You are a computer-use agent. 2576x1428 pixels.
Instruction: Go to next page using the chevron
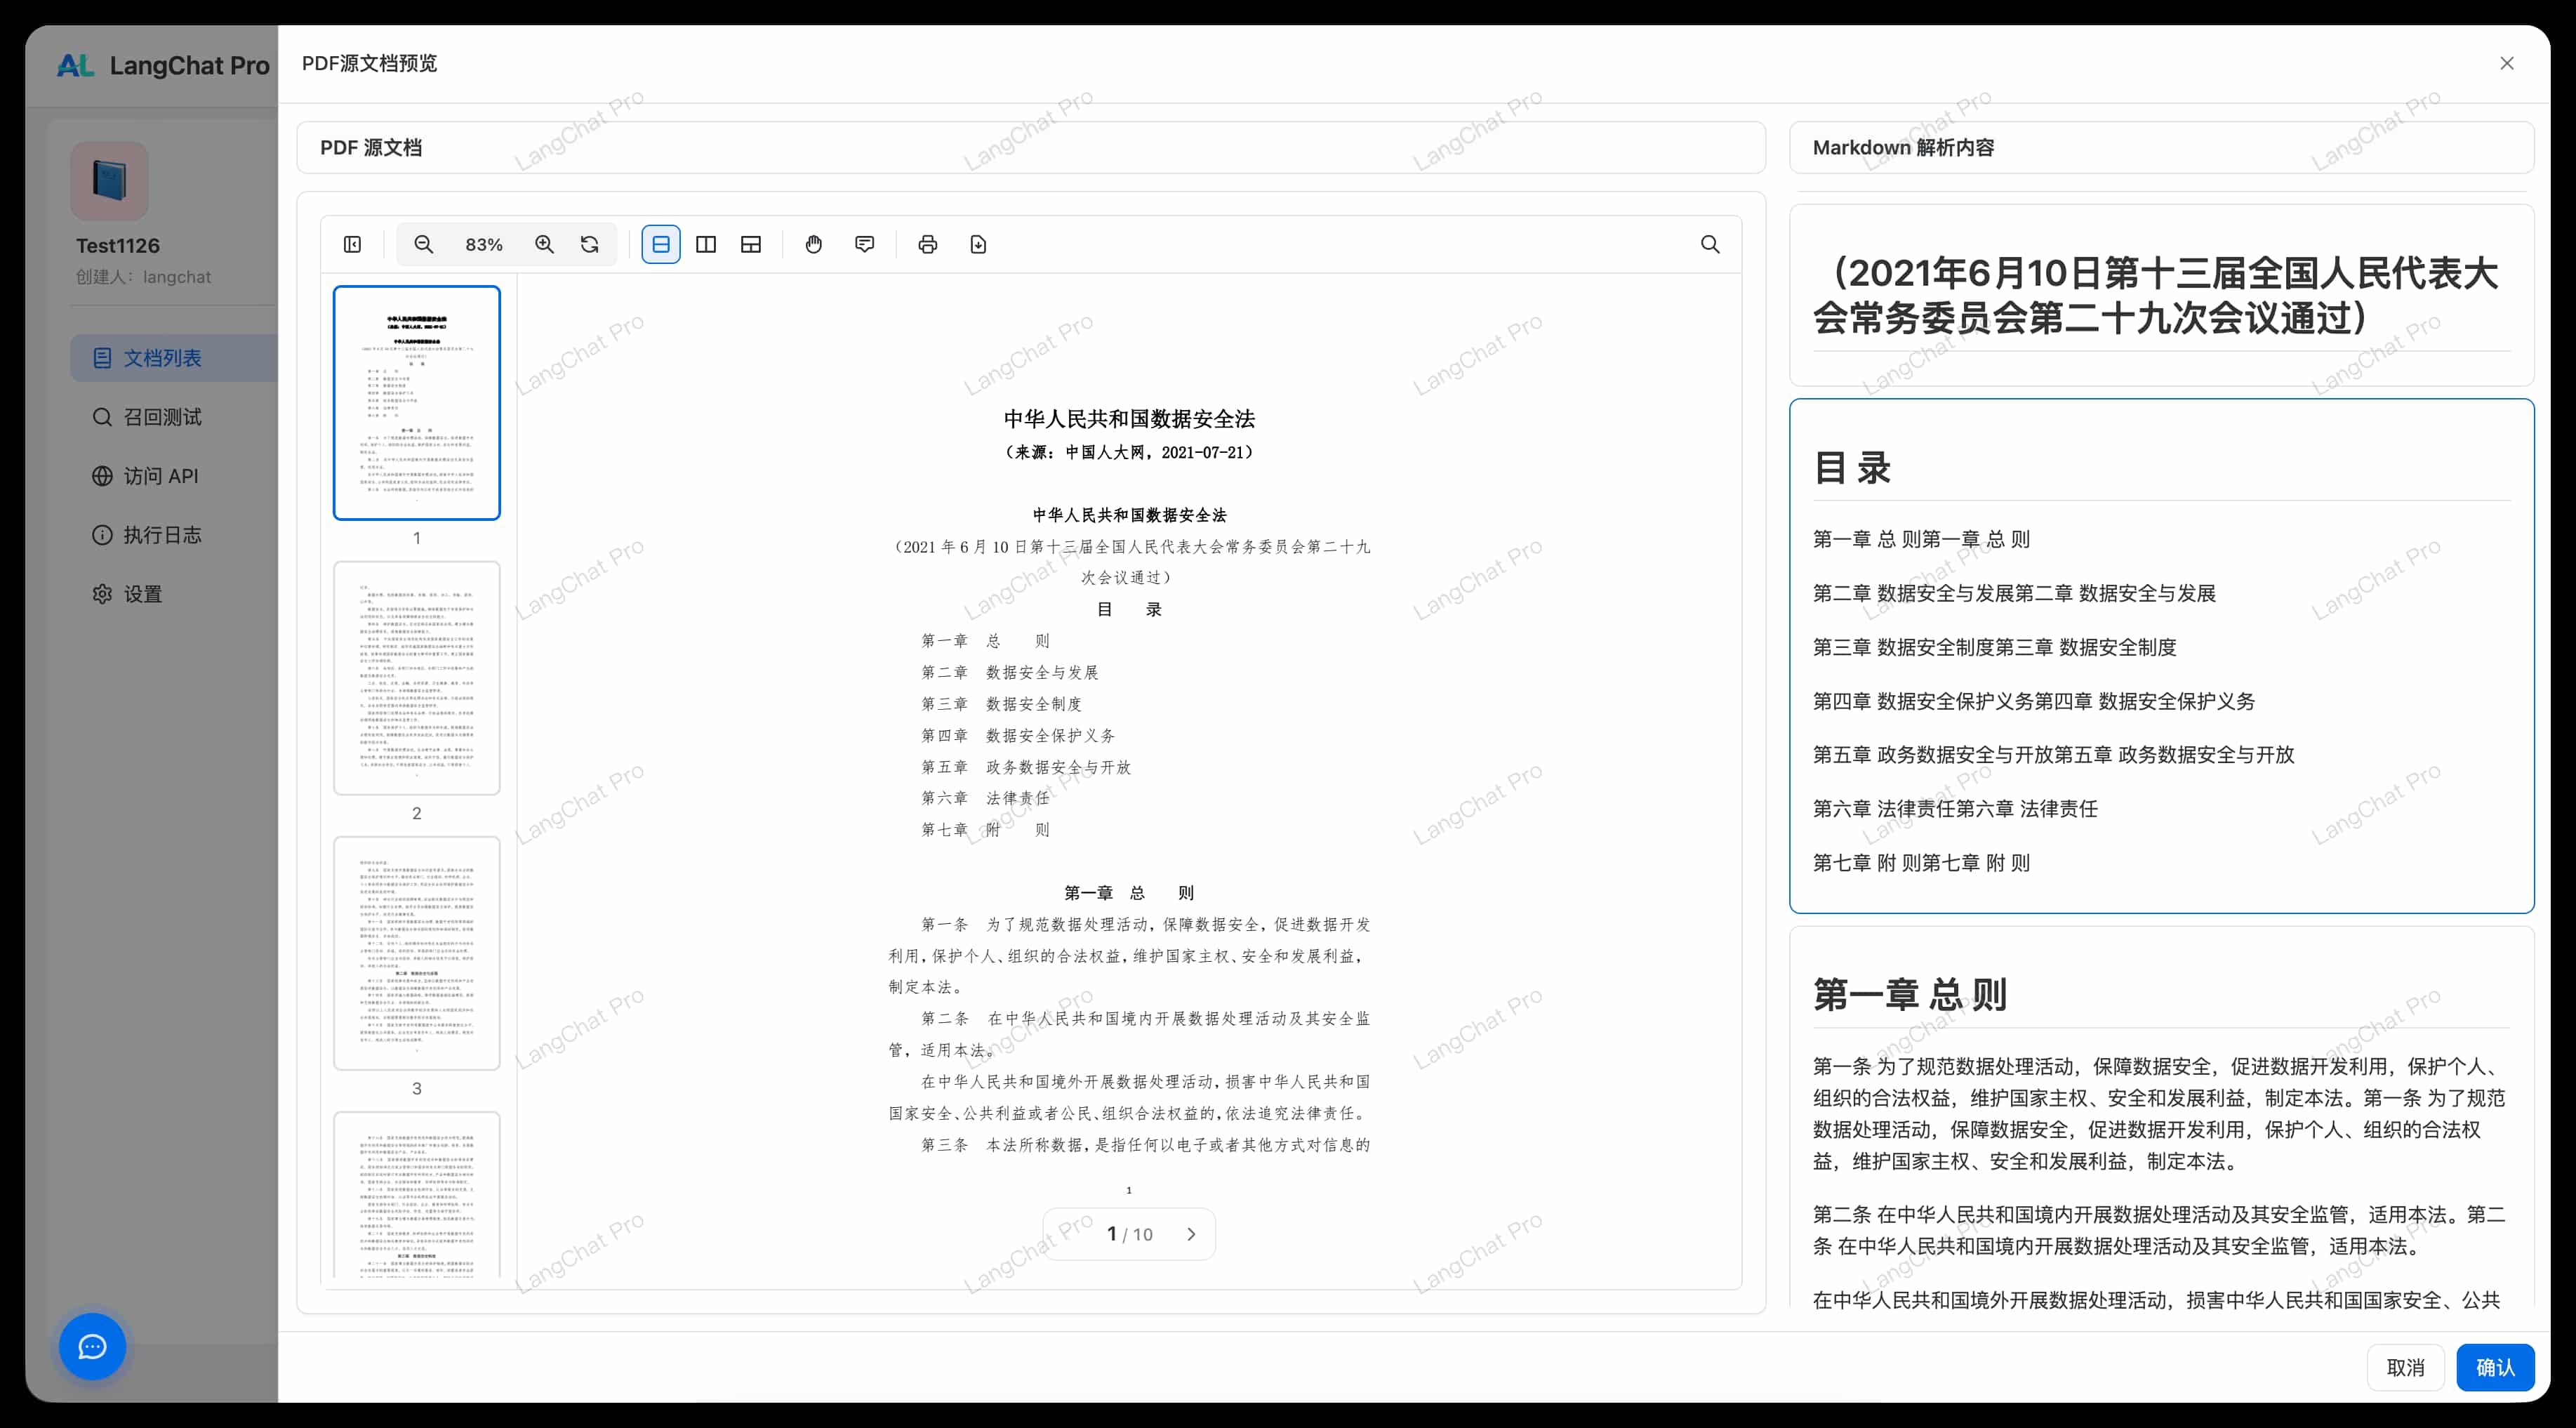tap(1191, 1234)
